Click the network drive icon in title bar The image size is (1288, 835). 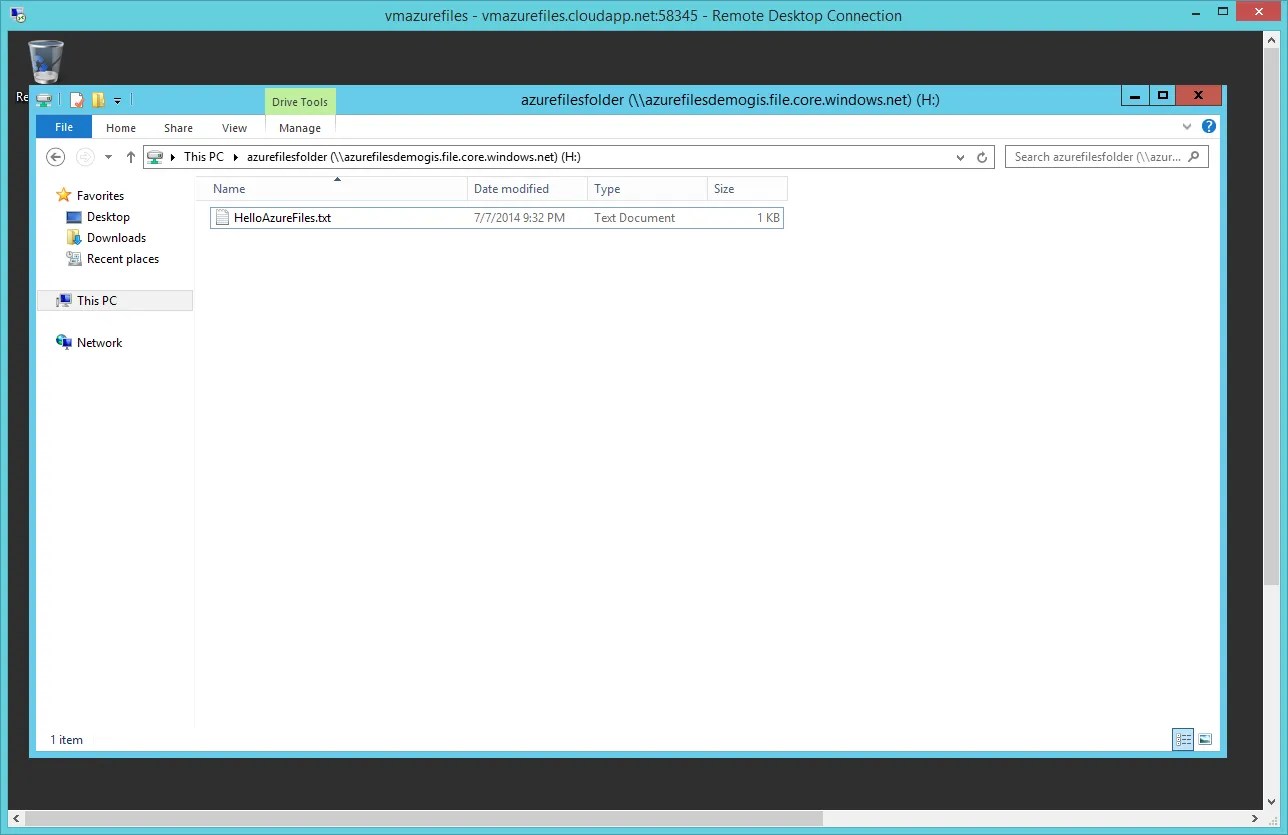[x=44, y=99]
